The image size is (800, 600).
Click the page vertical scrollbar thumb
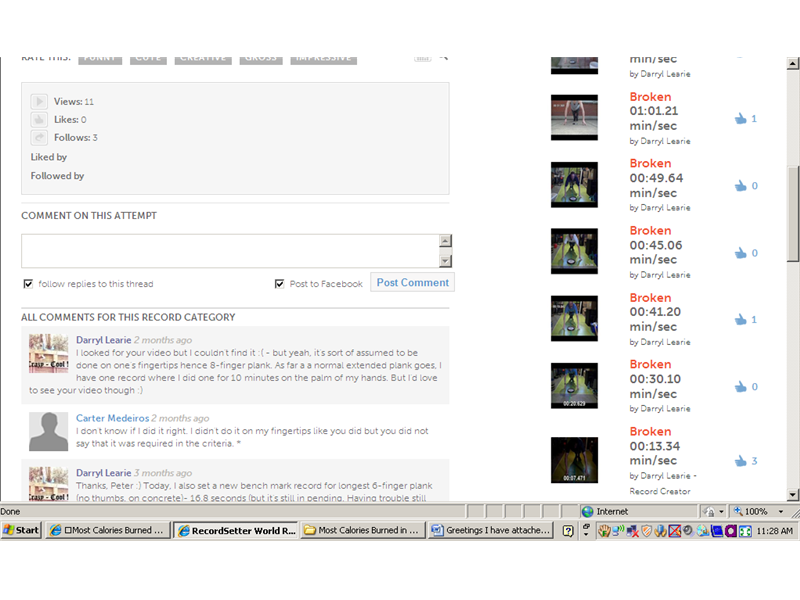click(x=792, y=214)
